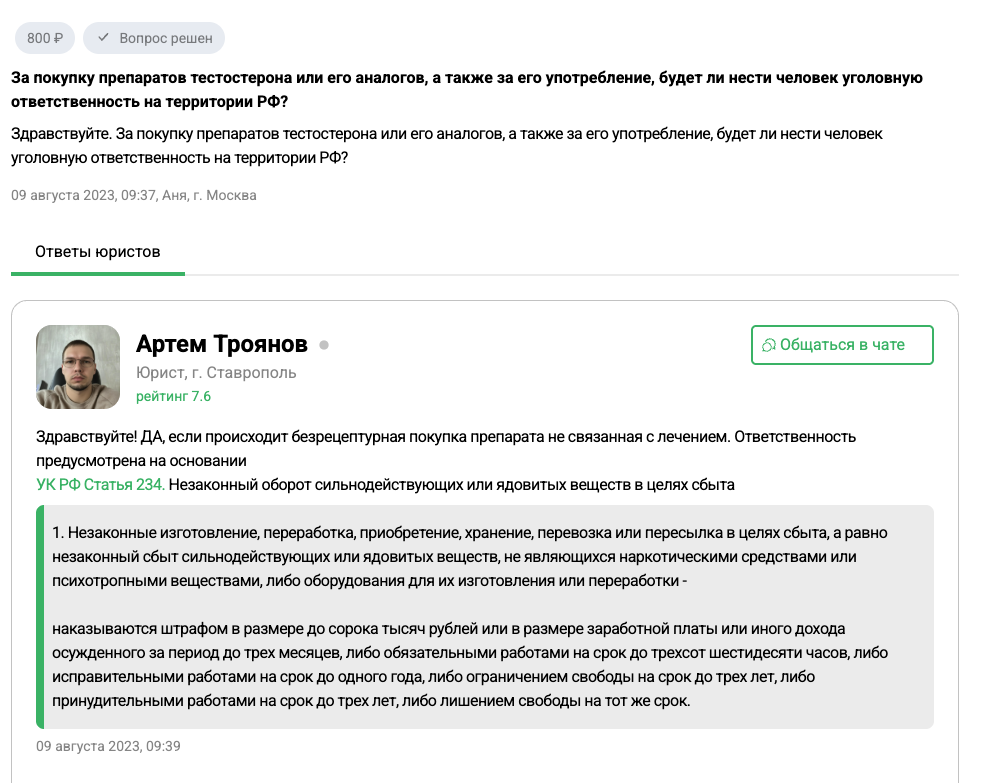The height and width of the screenshot is (783, 999).
Task: Click the checkmark icon in Вопрос решен
Action: pyautogui.click(x=103, y=38)
